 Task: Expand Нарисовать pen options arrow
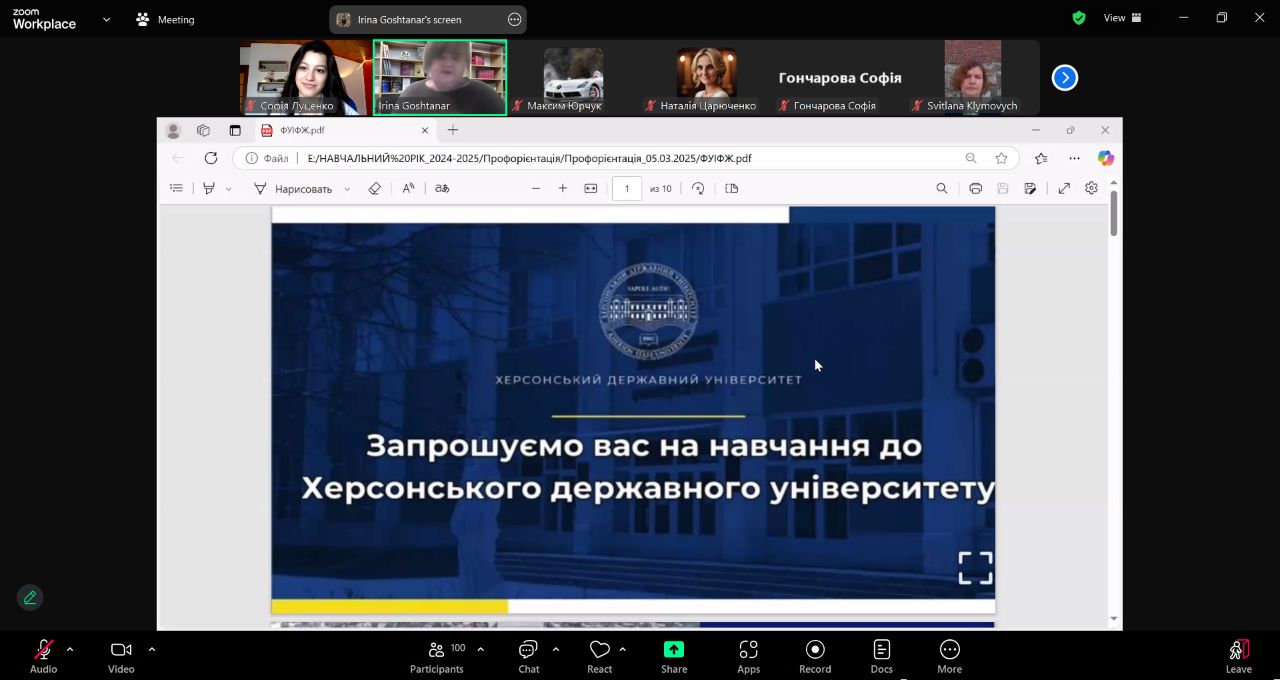347,188
